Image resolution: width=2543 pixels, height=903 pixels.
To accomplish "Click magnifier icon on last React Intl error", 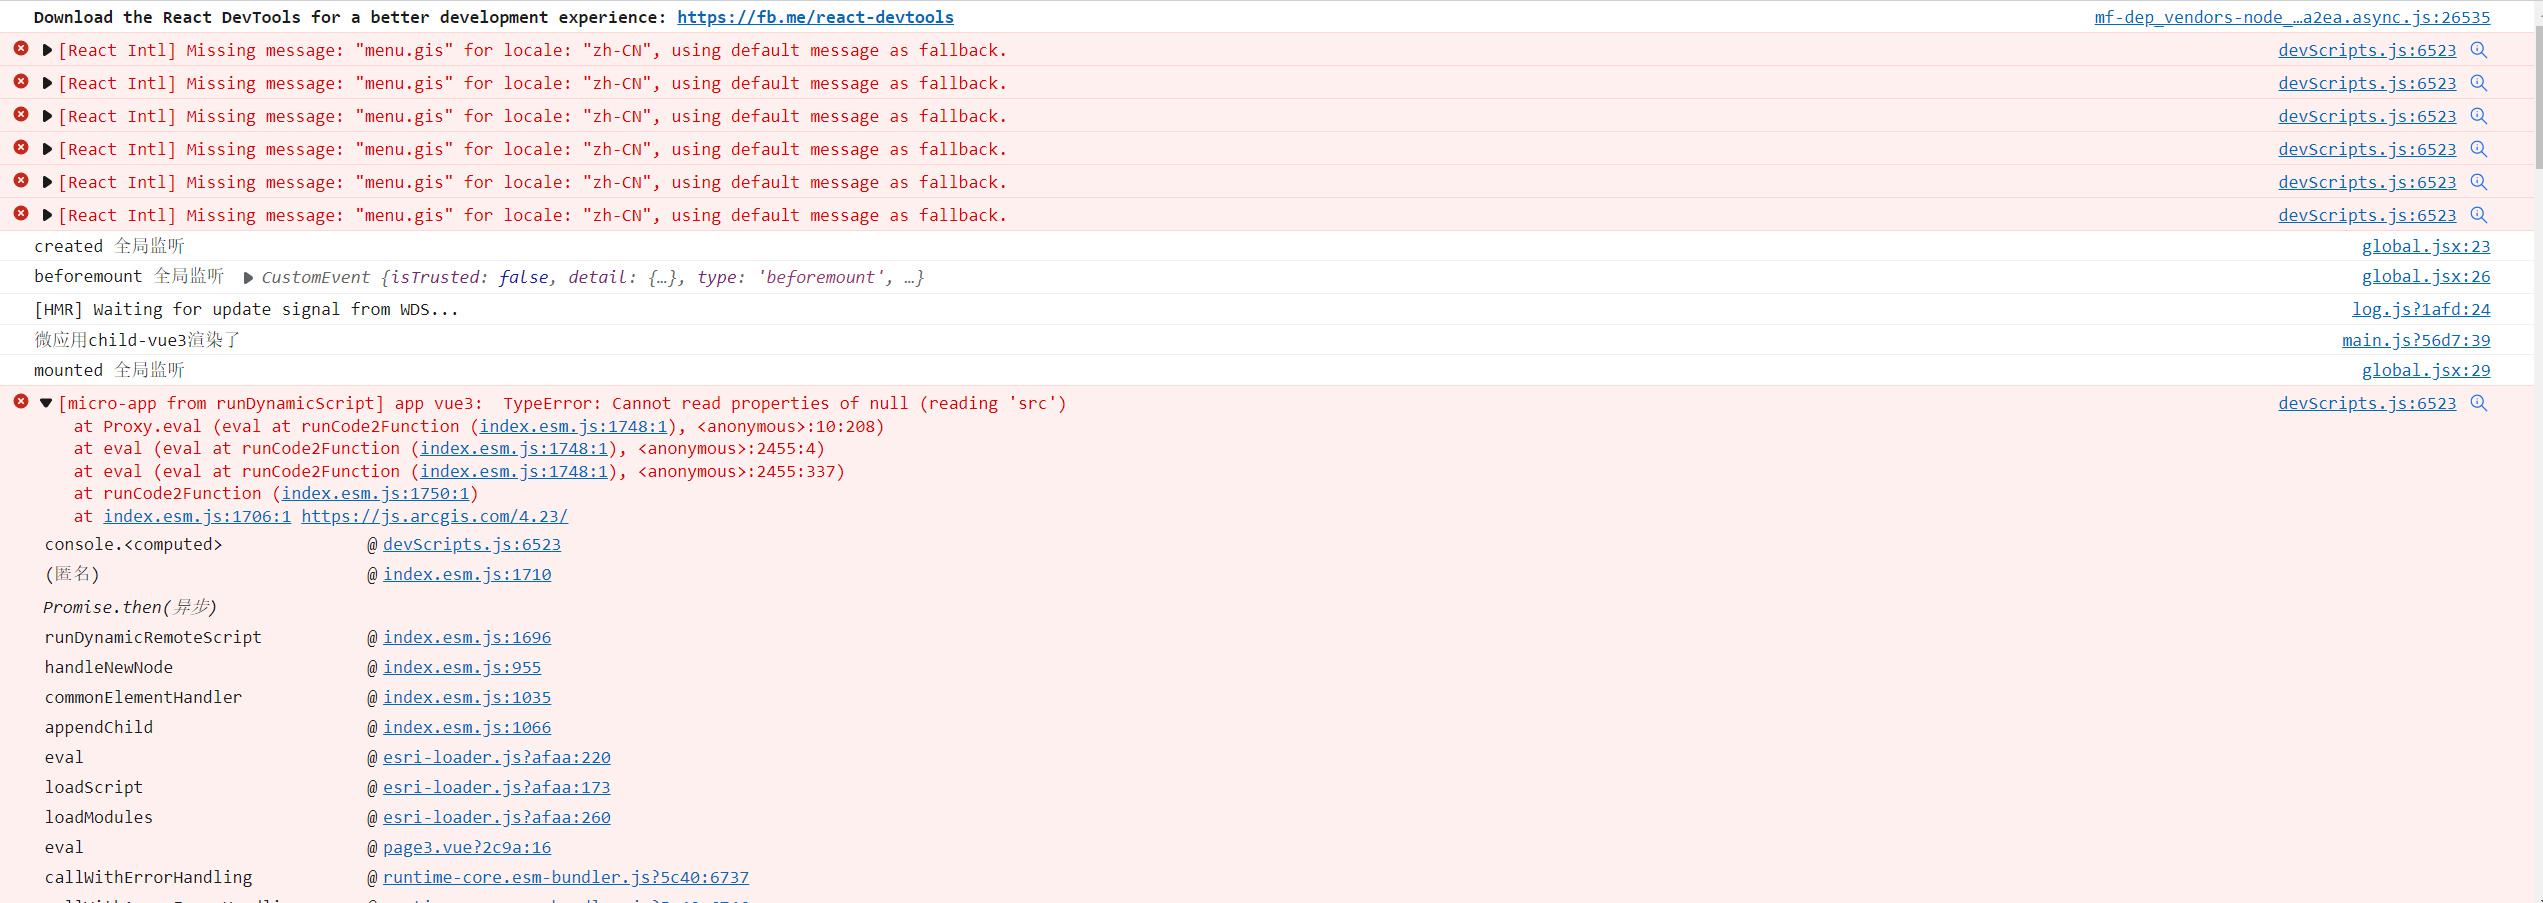I will pyautogui.click(x=2478, y=215).
